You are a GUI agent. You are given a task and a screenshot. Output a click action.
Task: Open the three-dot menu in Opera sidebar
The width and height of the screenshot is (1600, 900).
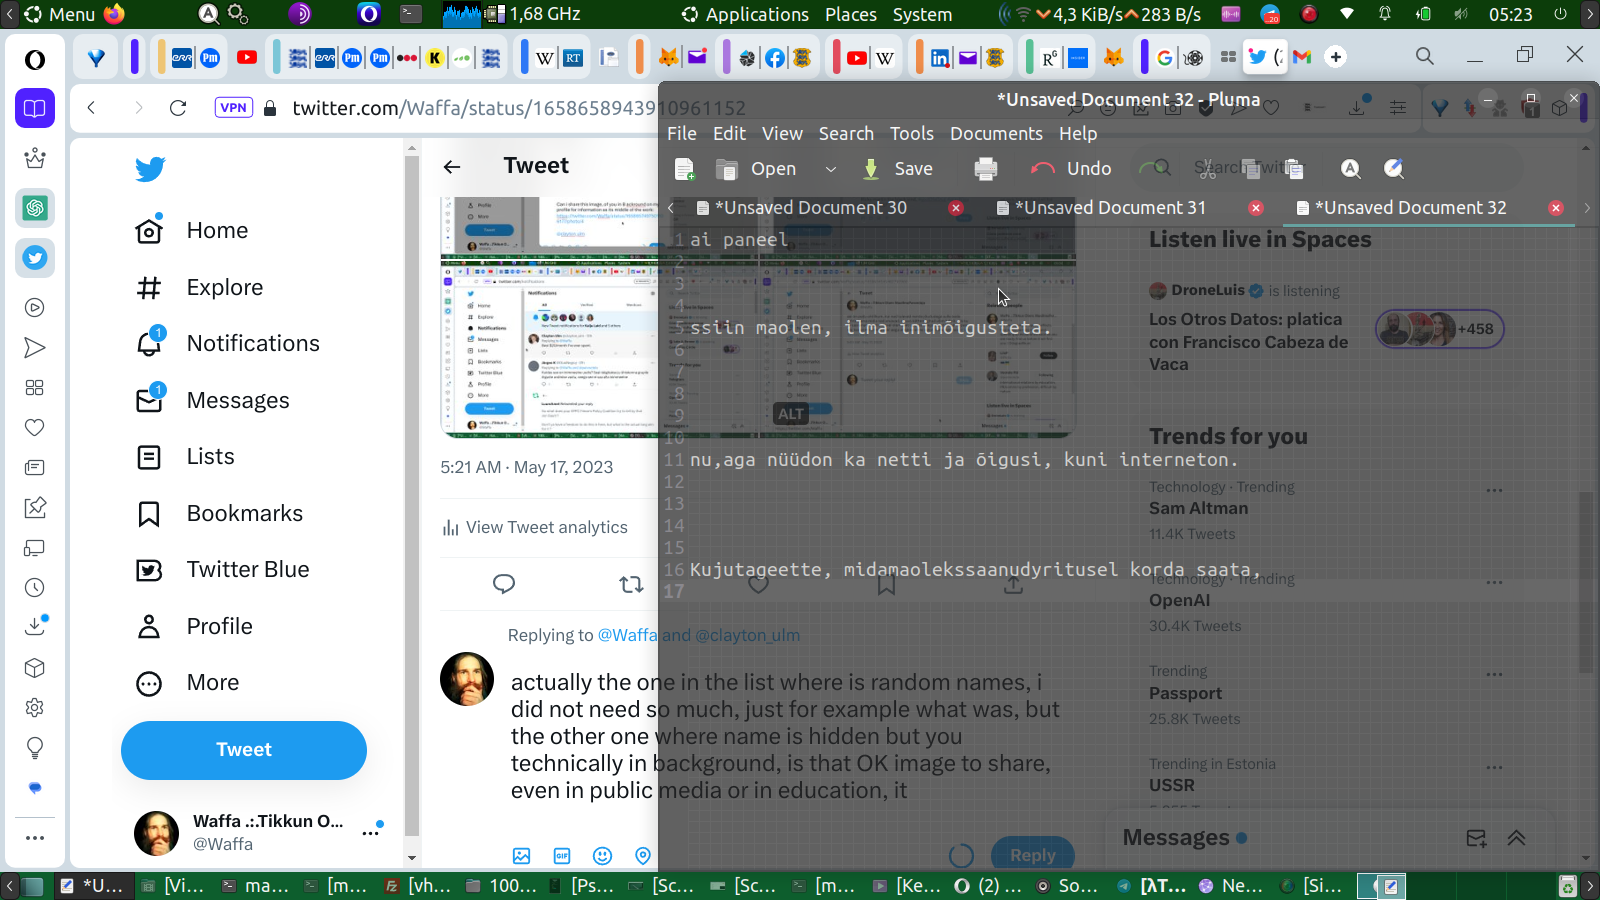point(35,838)
